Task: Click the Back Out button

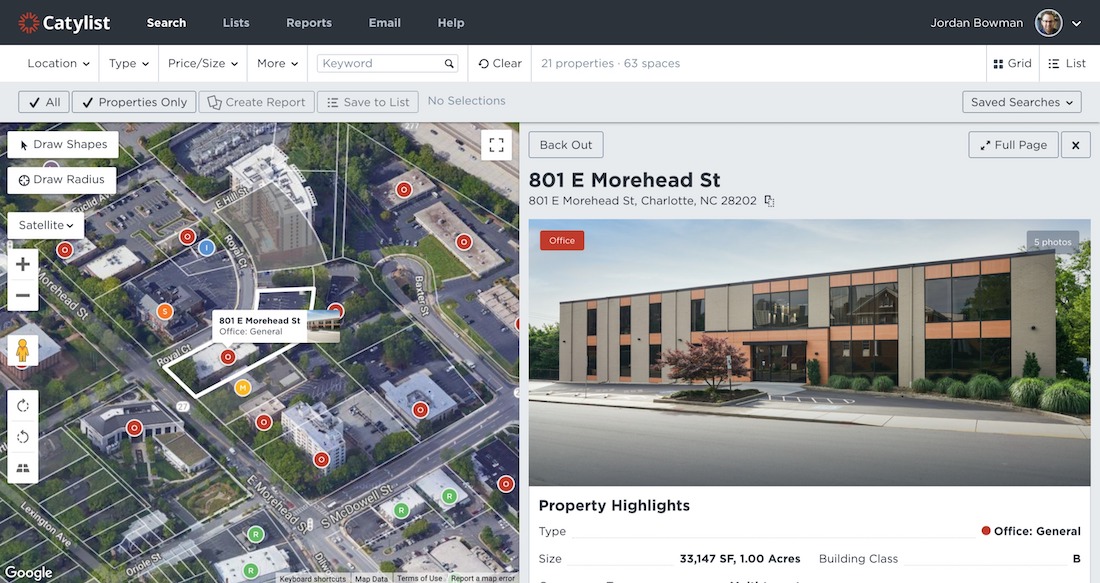Action: click(x=565, y=145)
